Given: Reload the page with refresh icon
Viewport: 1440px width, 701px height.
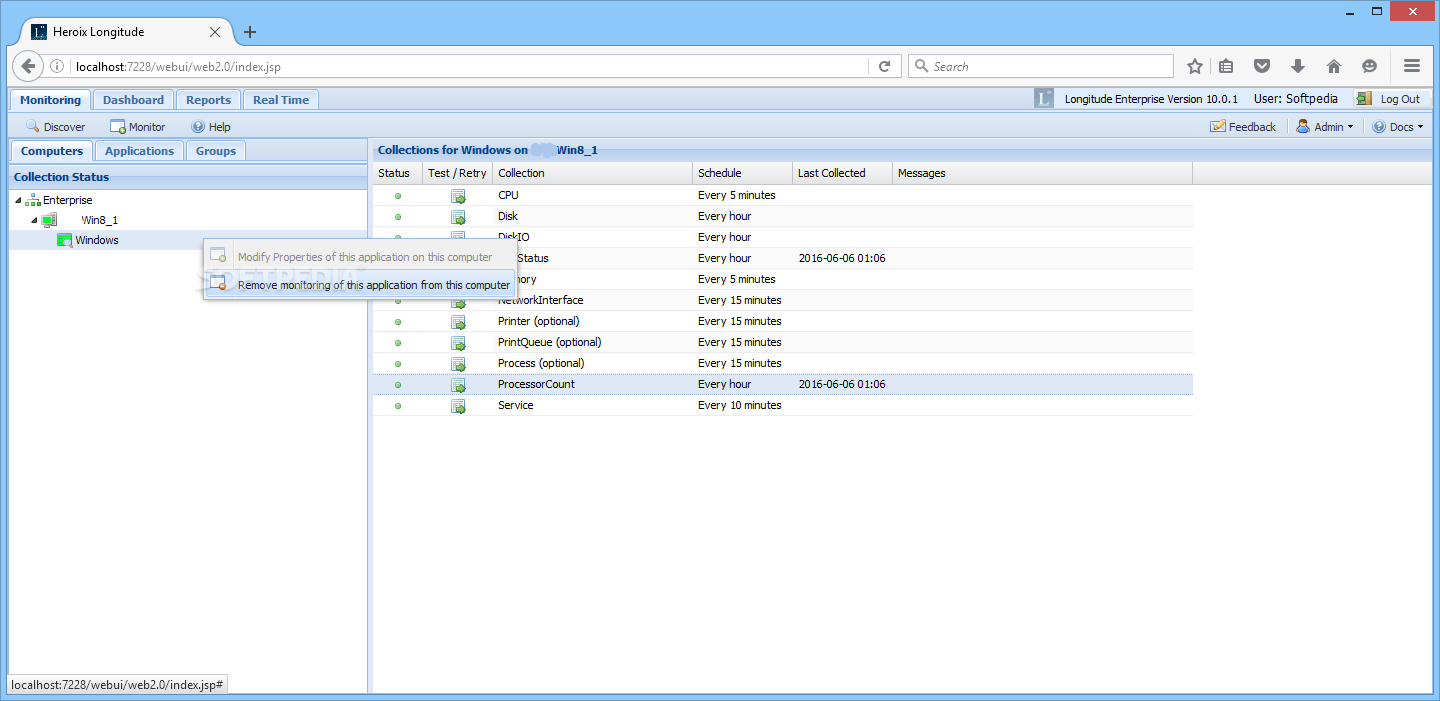Looking at the screenshot, I should [884, 66].
